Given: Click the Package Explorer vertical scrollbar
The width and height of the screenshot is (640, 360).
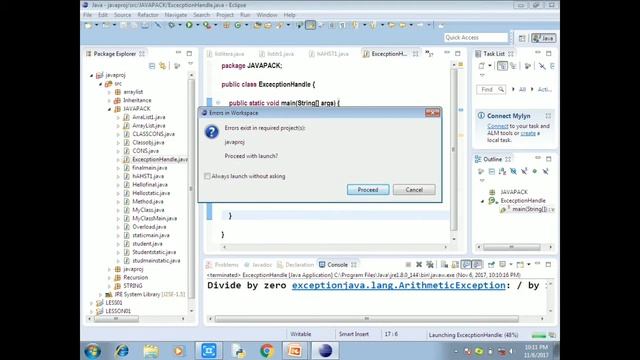Looking at the screenshot, I should tap(191, 189).
